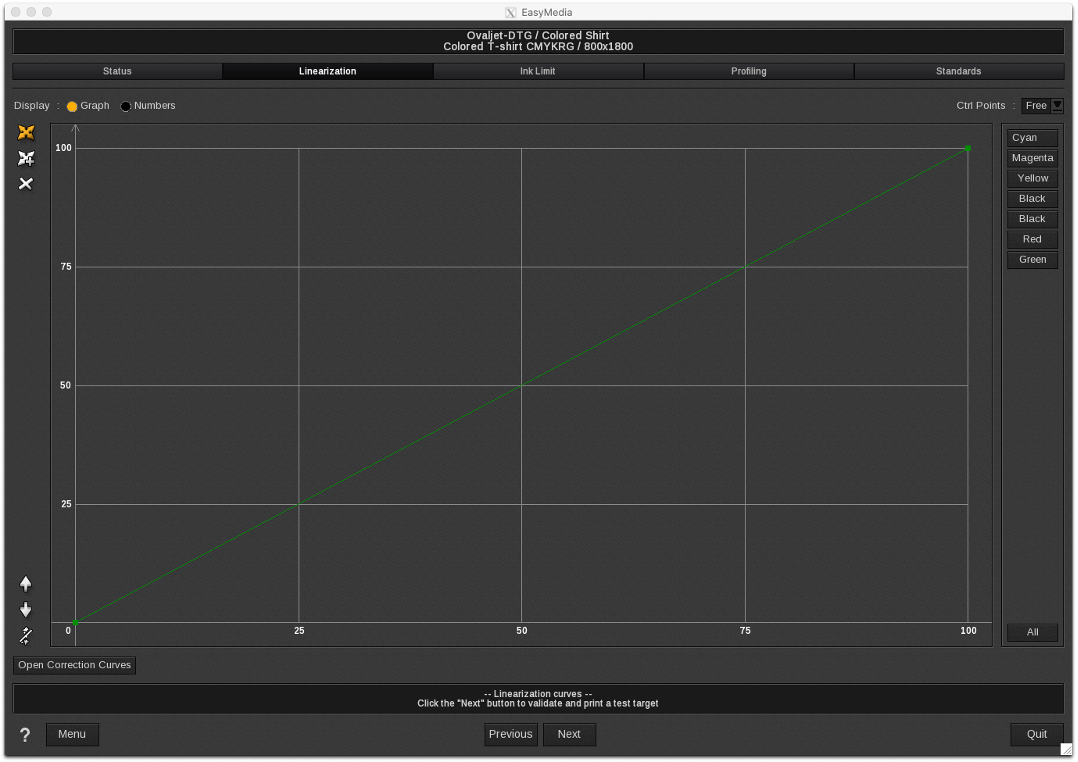This screenshot has width=1078, height=762.
Task: Click the green curve endpoint at 100
Action: click(968, 148)
